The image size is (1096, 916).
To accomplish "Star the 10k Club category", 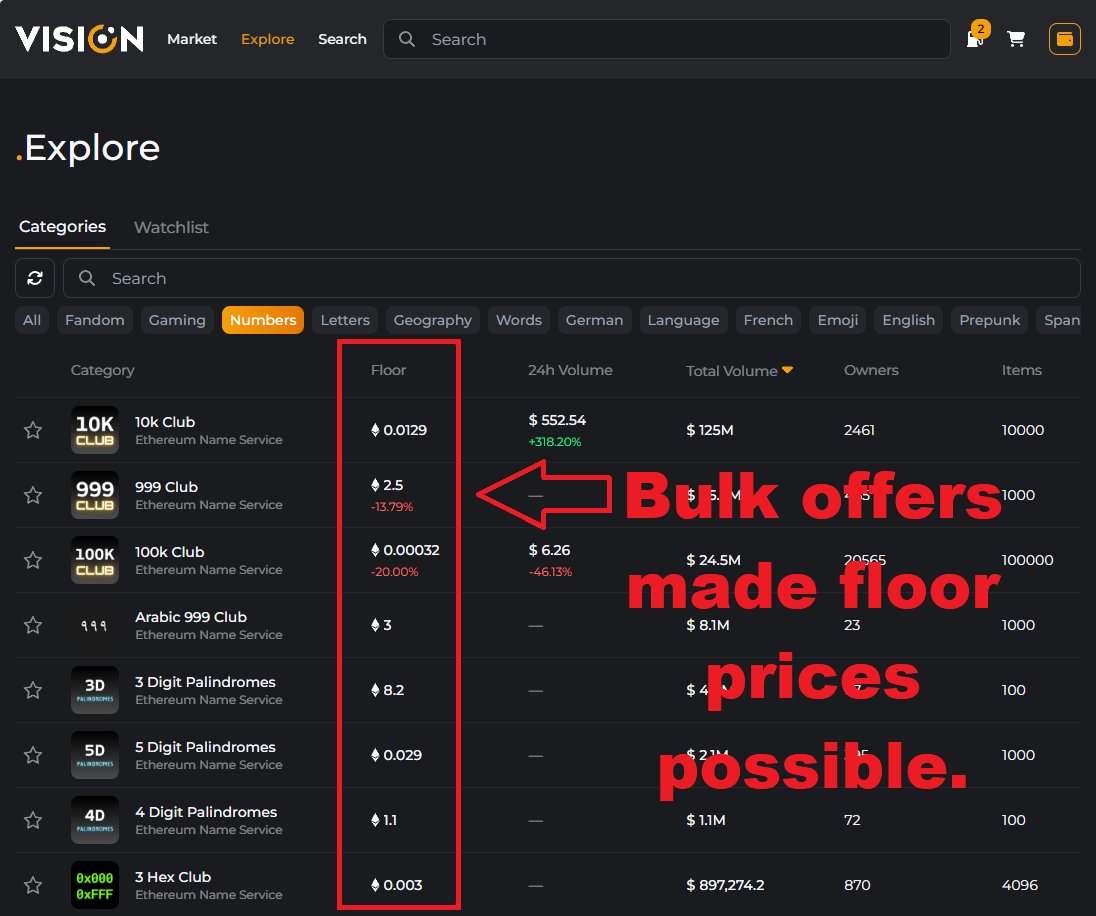I will [x=33, y=430].
